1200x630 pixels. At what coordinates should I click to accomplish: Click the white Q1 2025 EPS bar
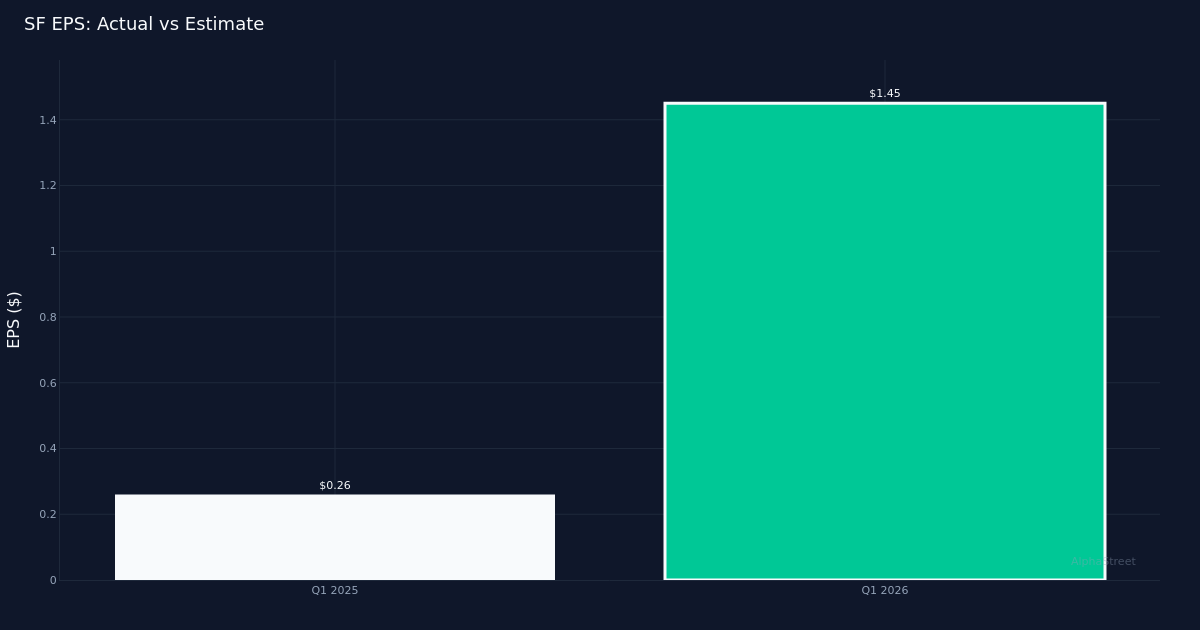tap(335, 537)
